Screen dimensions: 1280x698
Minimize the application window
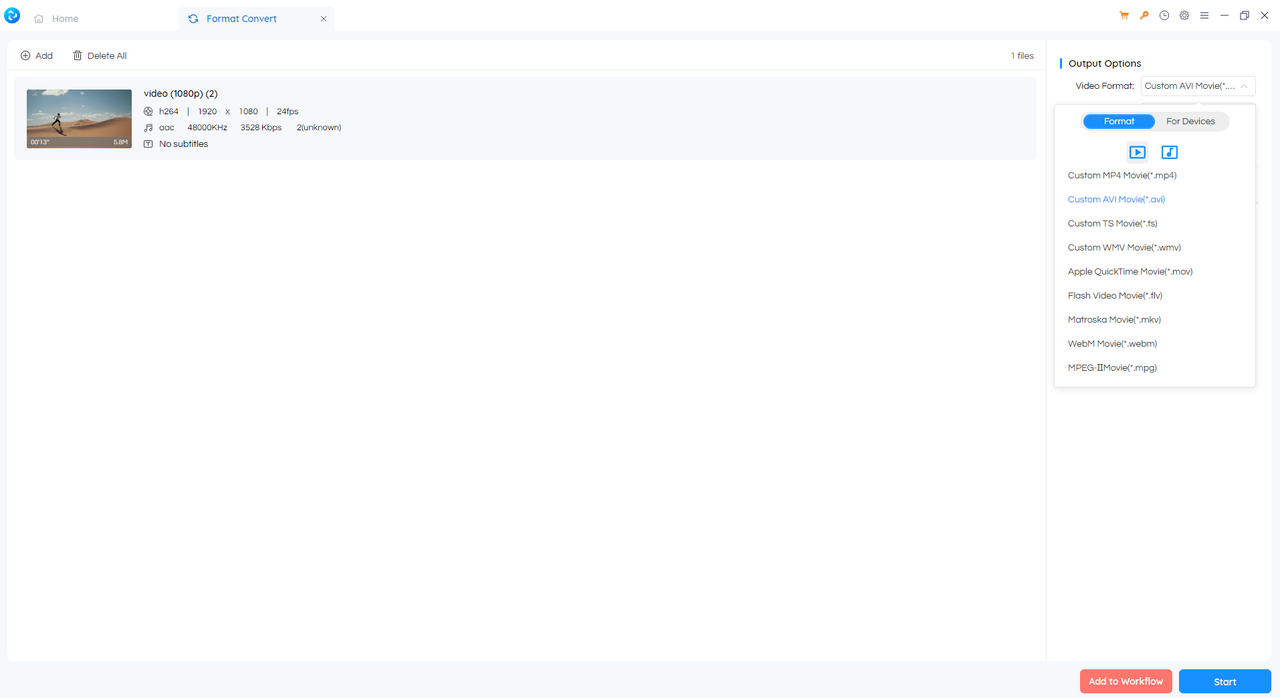coord(1224,16)
